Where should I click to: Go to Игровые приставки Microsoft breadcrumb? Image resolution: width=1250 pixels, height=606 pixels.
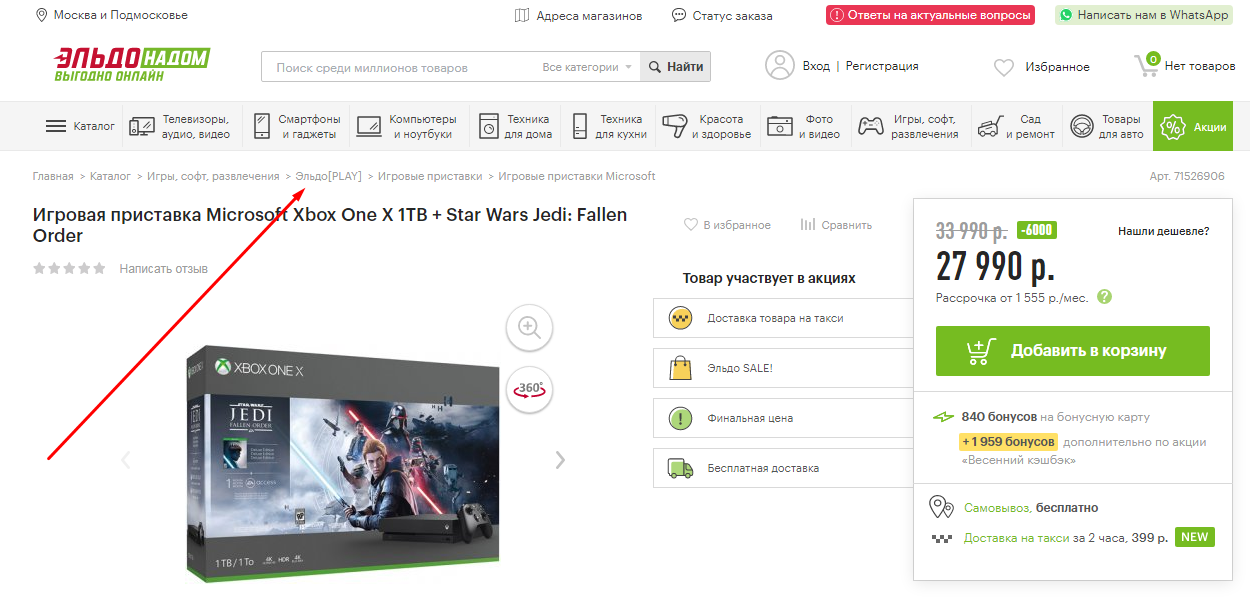coord(577,176)
